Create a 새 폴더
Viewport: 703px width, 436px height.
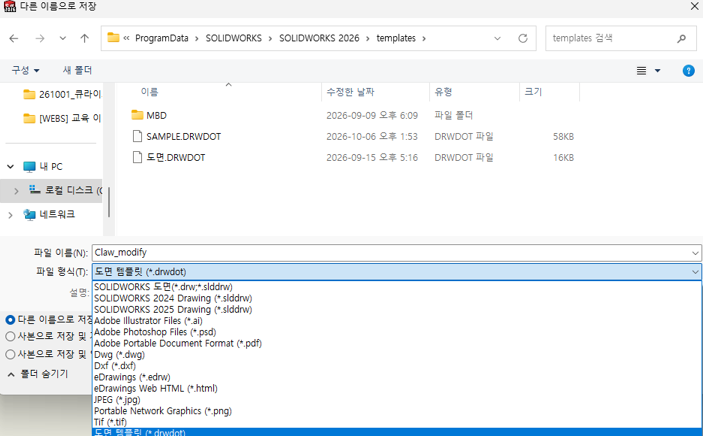(77, 70)
